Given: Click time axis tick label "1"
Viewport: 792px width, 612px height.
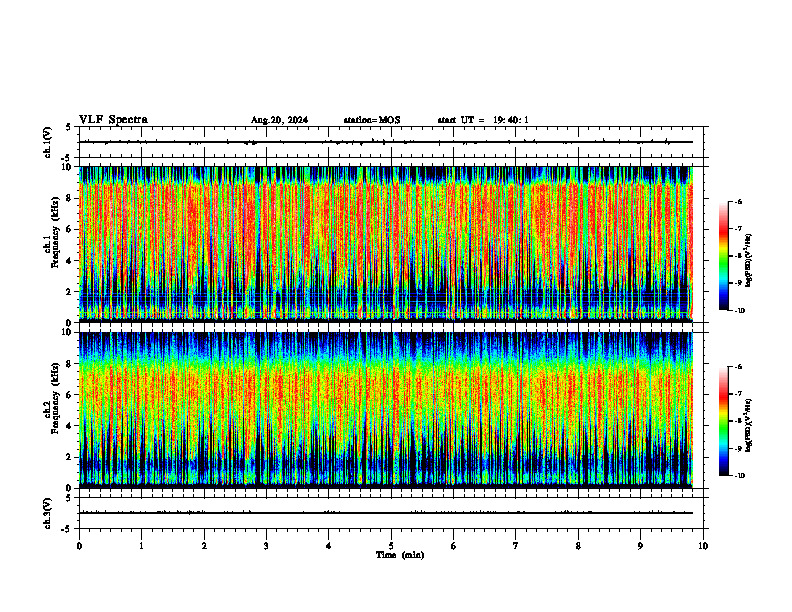Looking at the screenshot, I should coord(142,546).
